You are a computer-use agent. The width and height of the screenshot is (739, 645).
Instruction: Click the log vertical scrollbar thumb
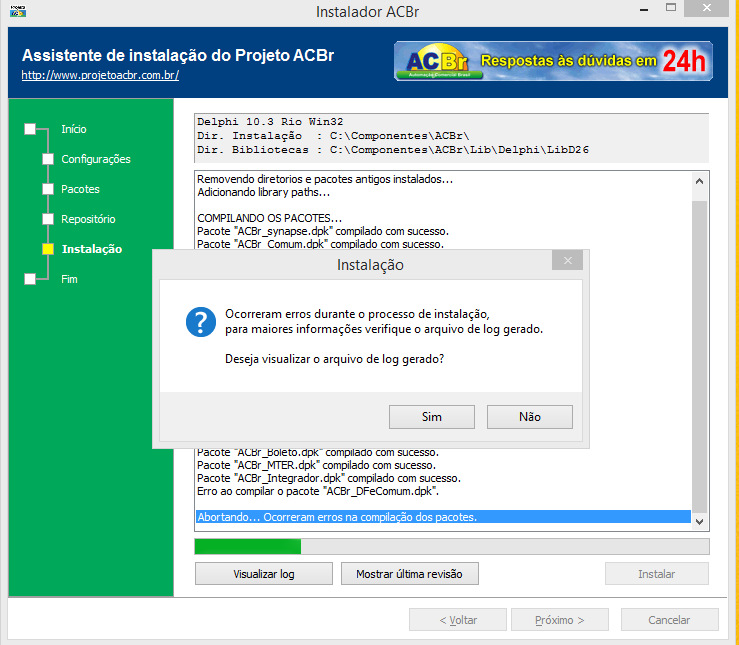tap(699, 356)
